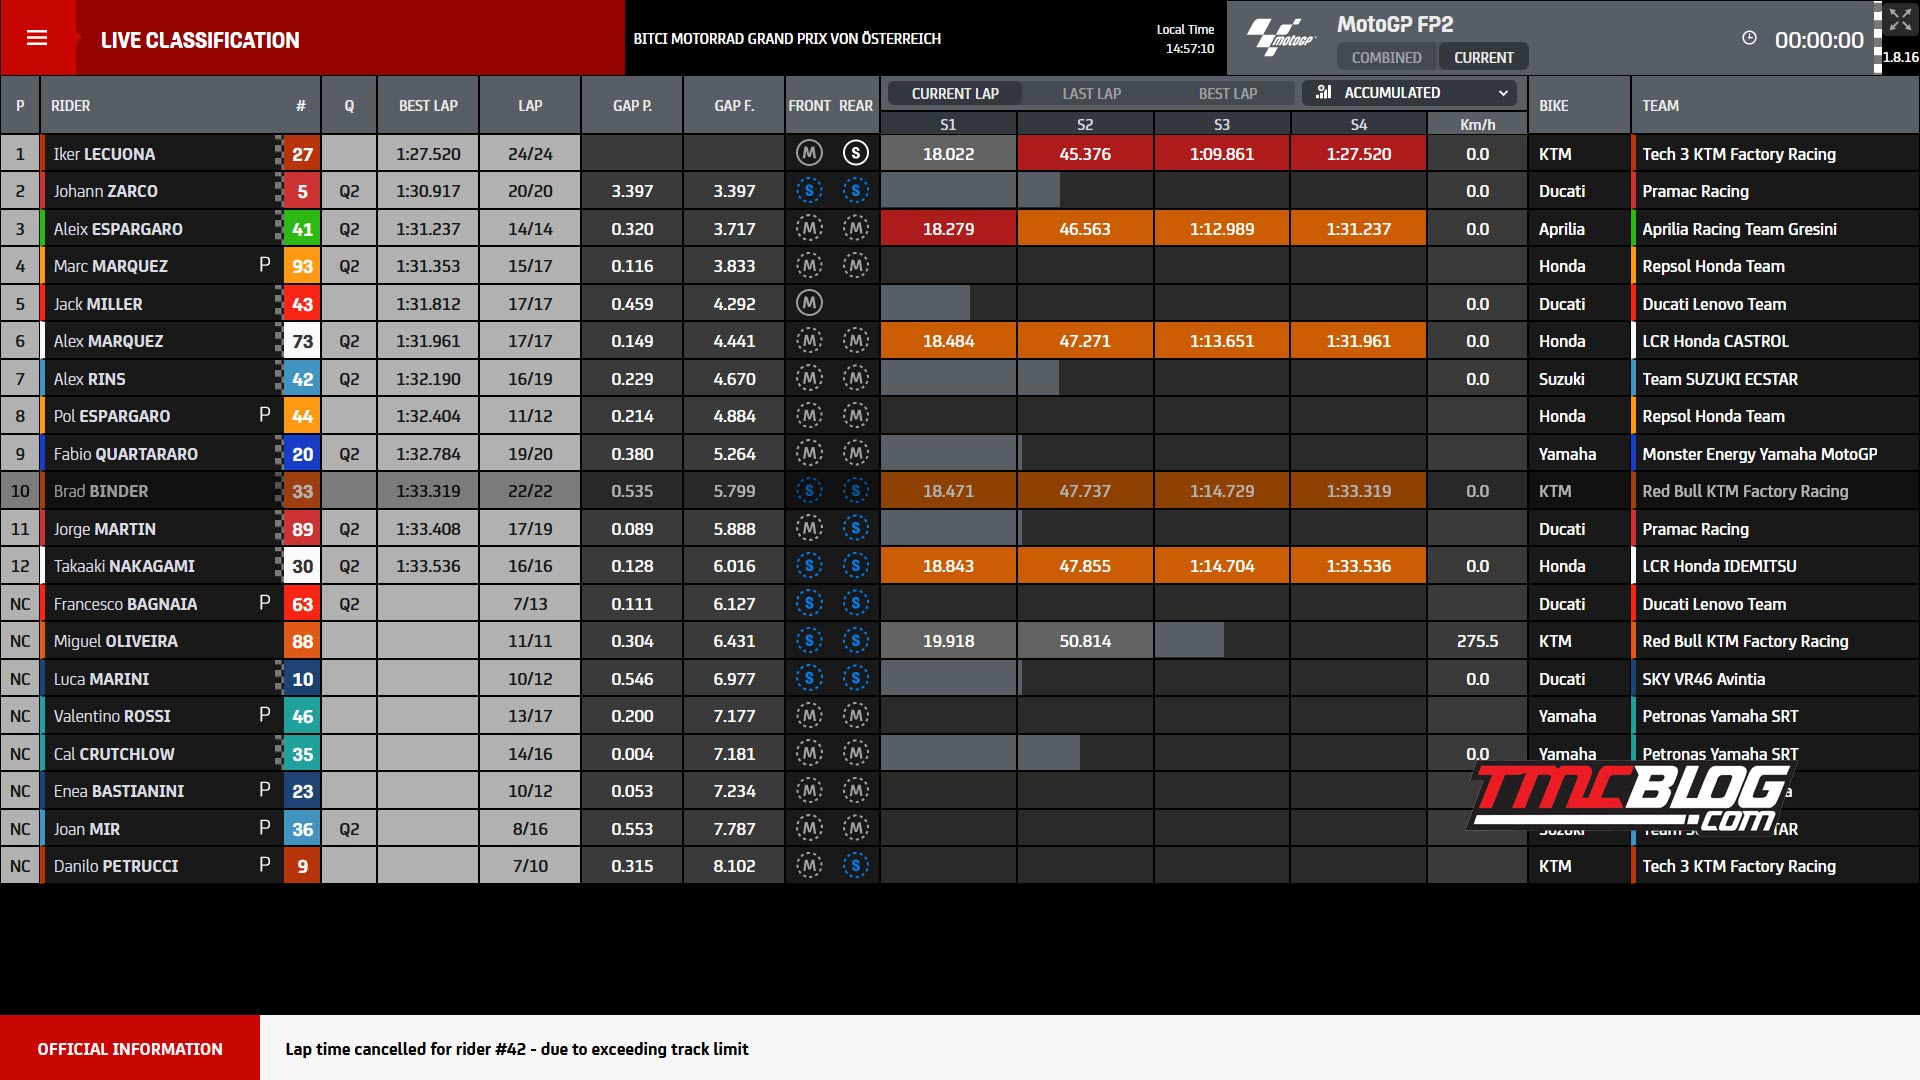Select the BEST LAP sector tab
The height and width of the screenshot is (1080, 1920).
pos(1228,93)
